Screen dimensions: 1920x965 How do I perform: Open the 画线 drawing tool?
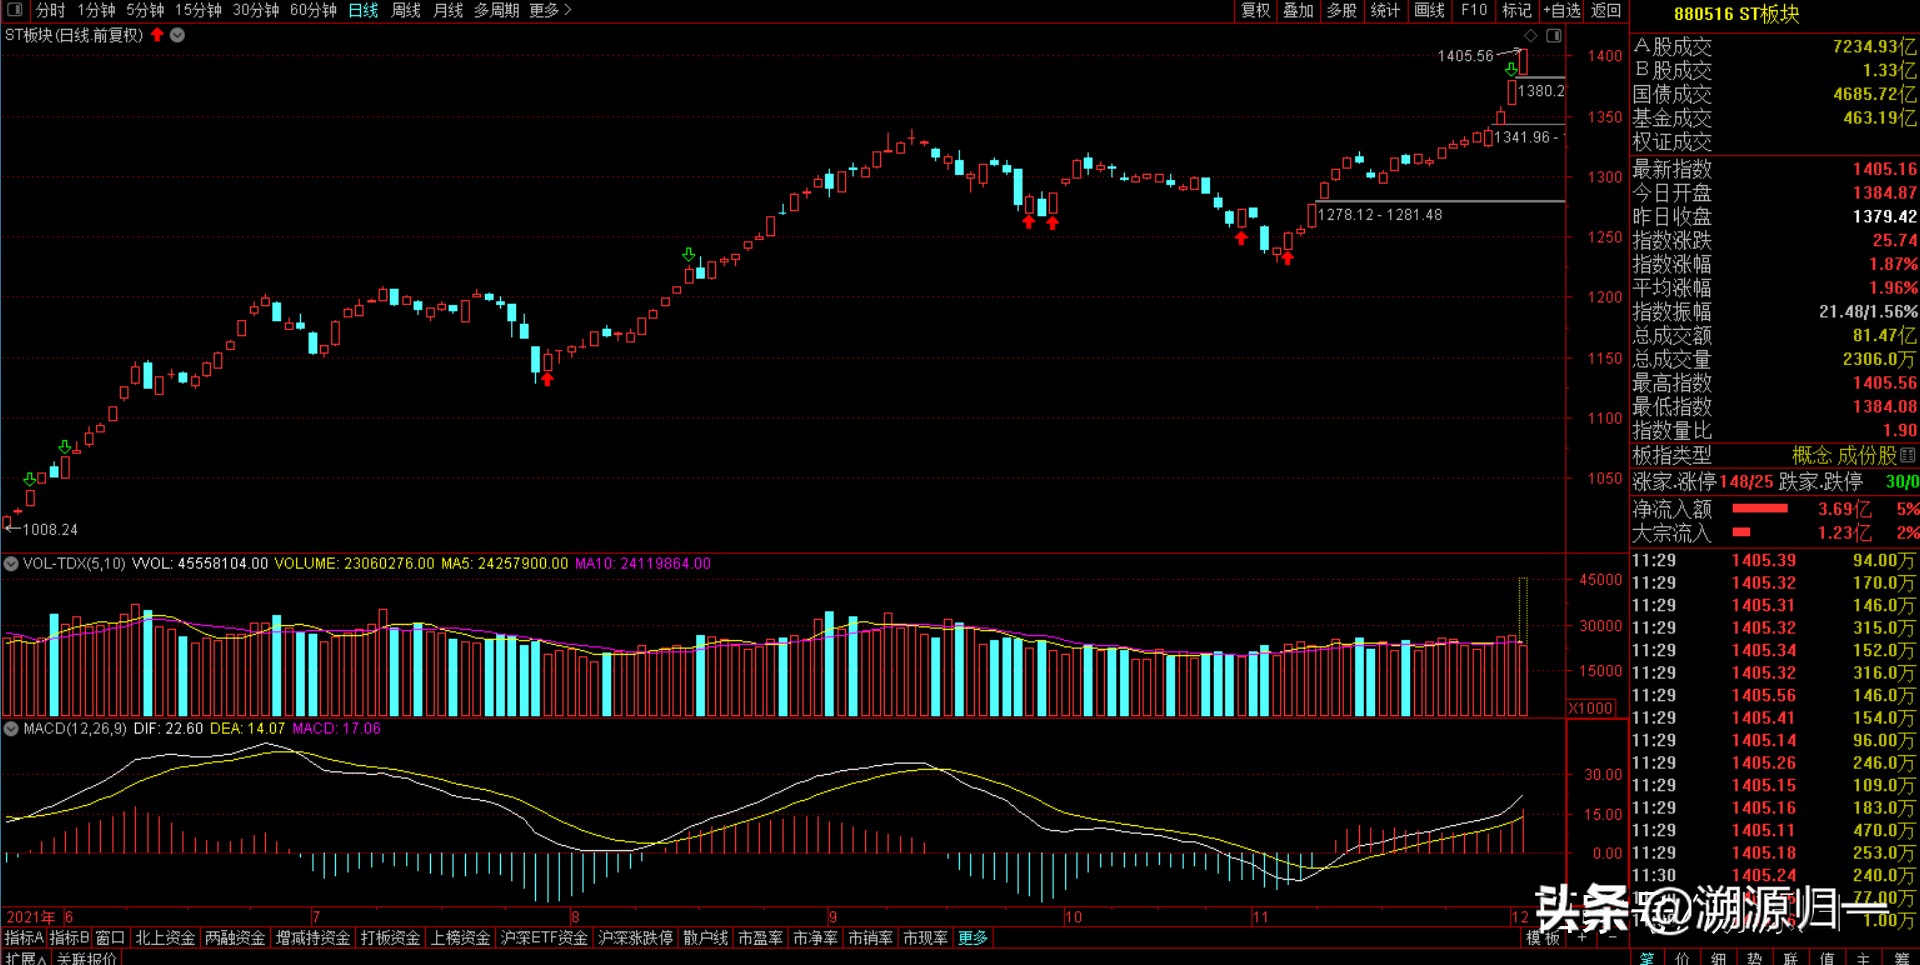(1429, 10)
